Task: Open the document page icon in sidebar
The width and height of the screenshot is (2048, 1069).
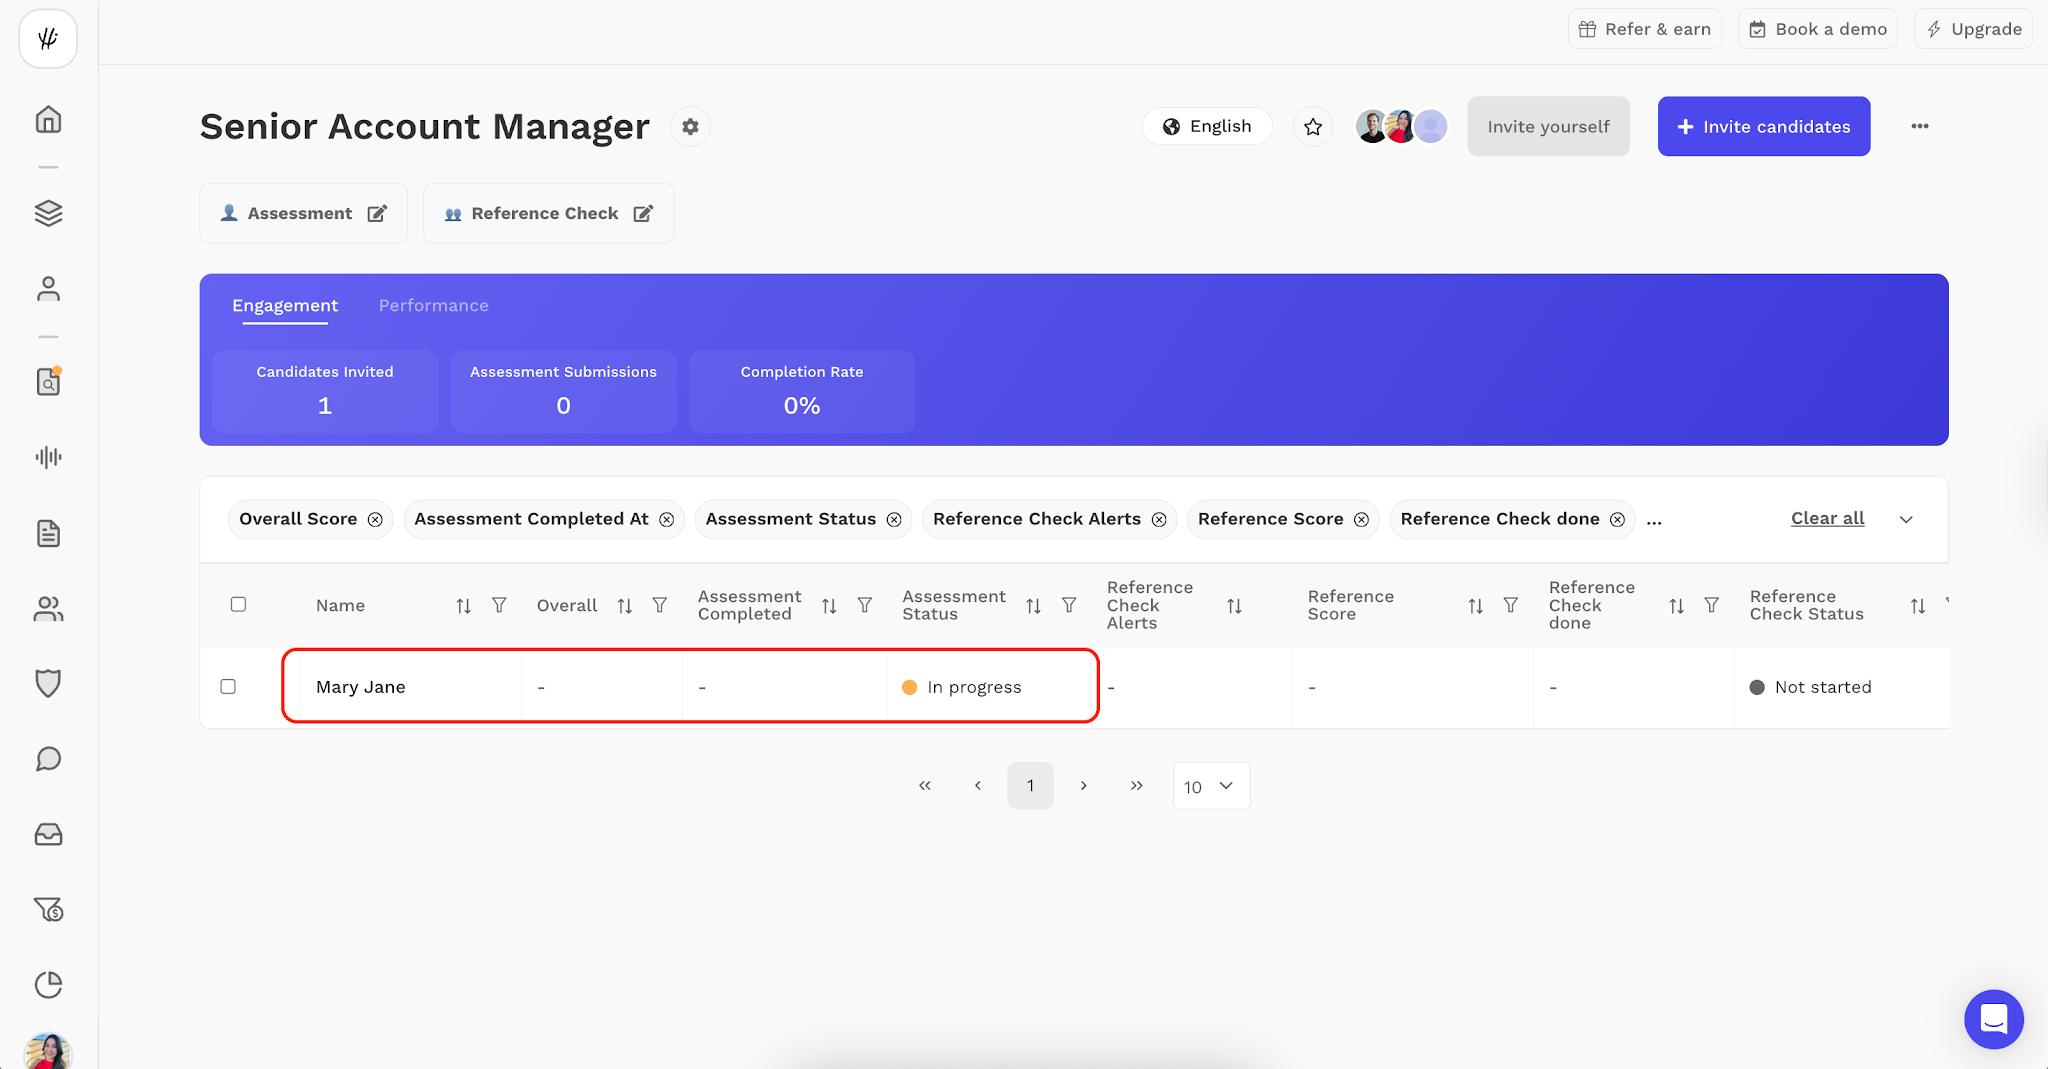Action: point(48,533)
